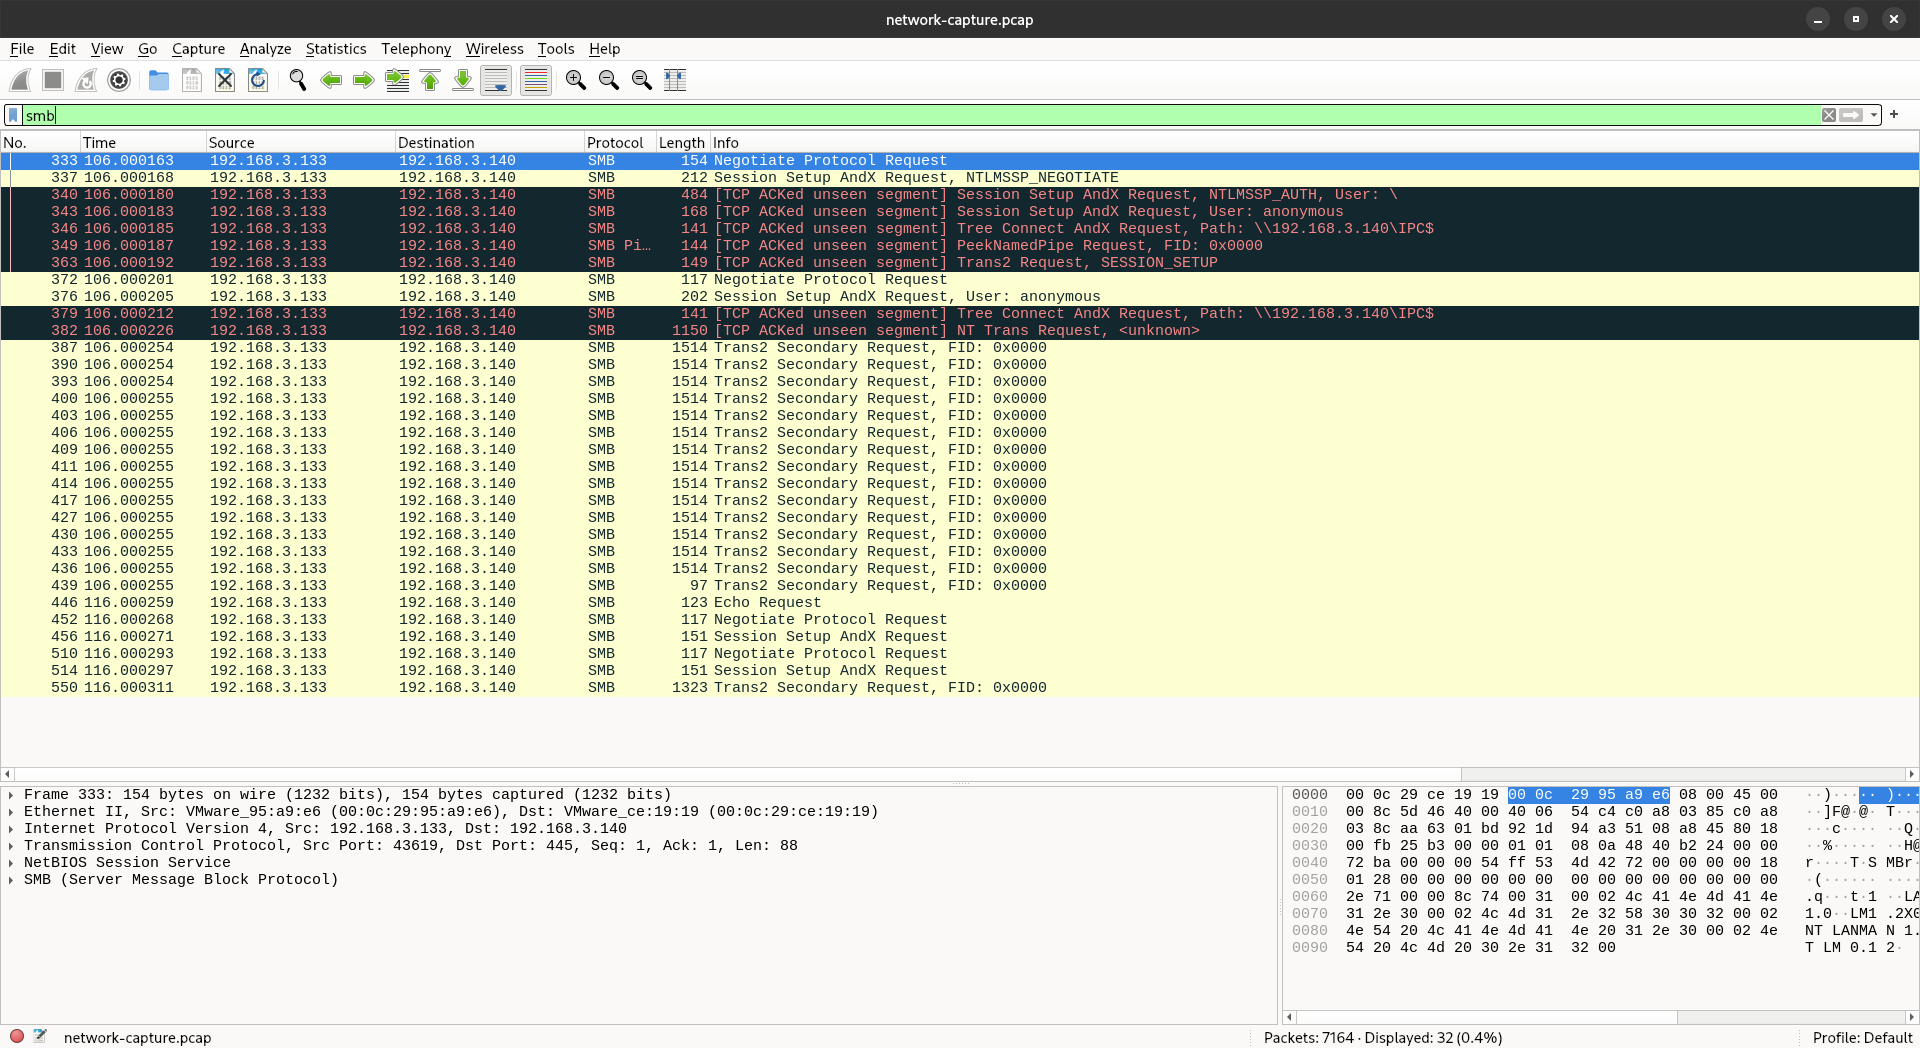Toggle packet list colorization

pyautogui.click(x=536, y=80)
